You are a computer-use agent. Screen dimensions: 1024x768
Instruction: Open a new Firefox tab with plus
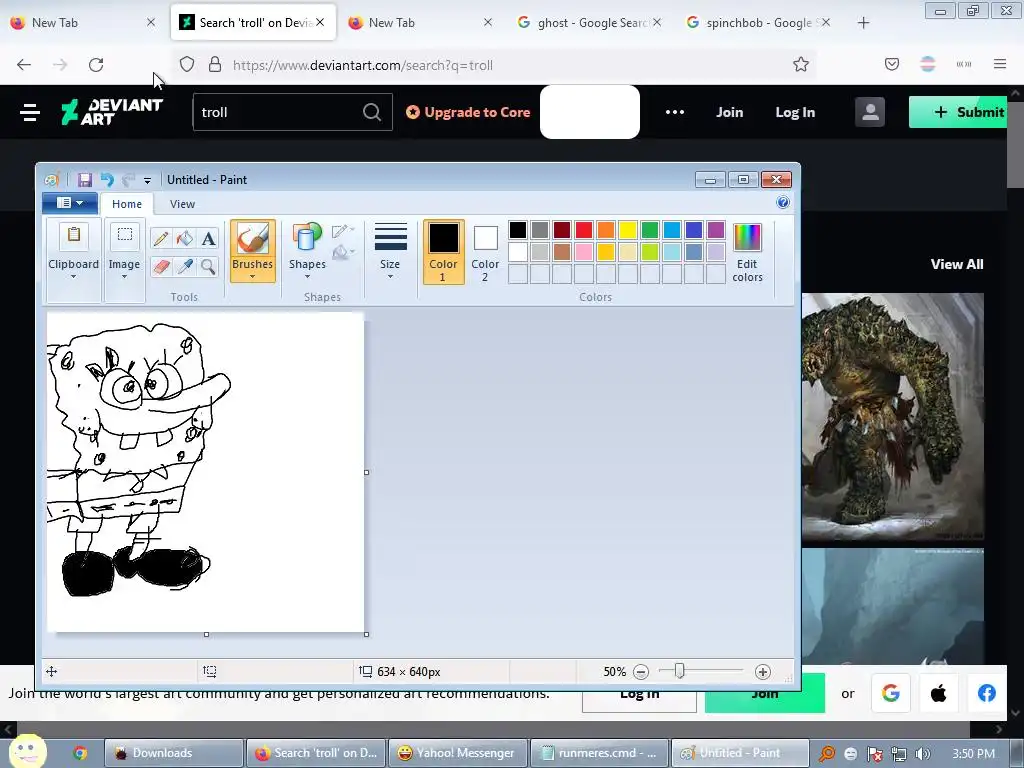tap(863, 23)
